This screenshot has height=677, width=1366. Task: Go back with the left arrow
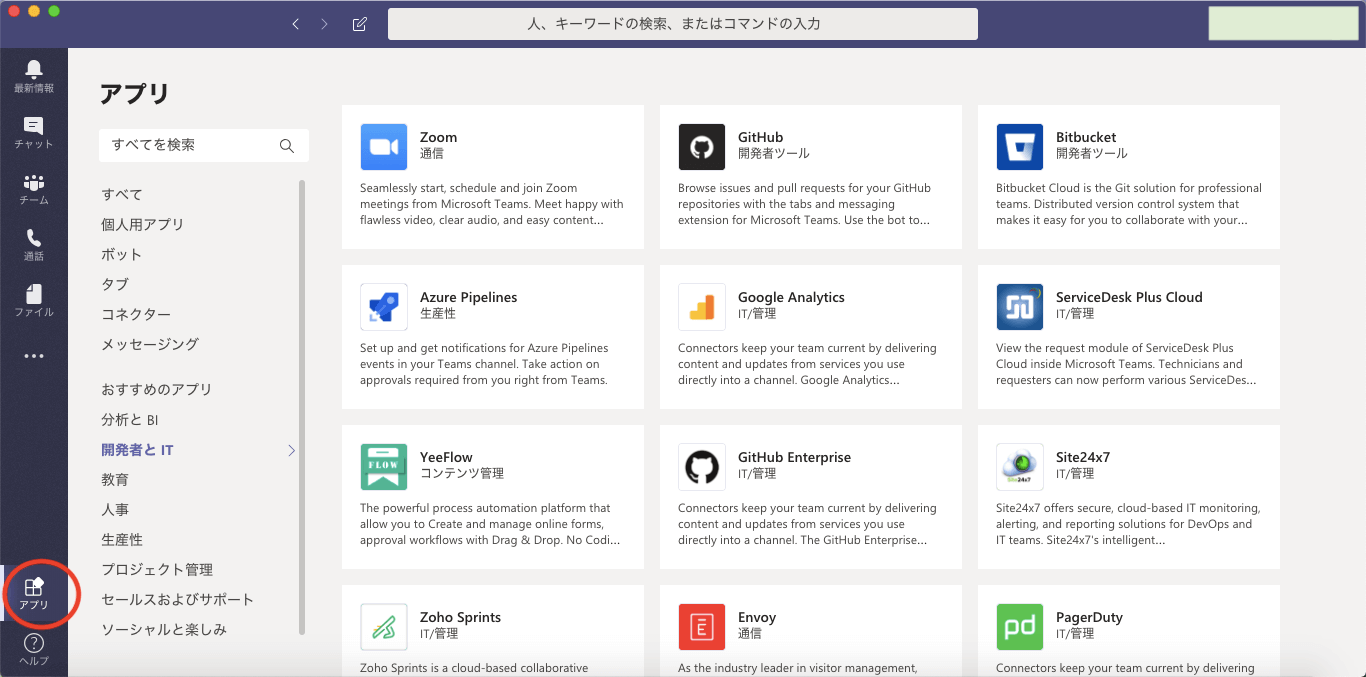295,24
